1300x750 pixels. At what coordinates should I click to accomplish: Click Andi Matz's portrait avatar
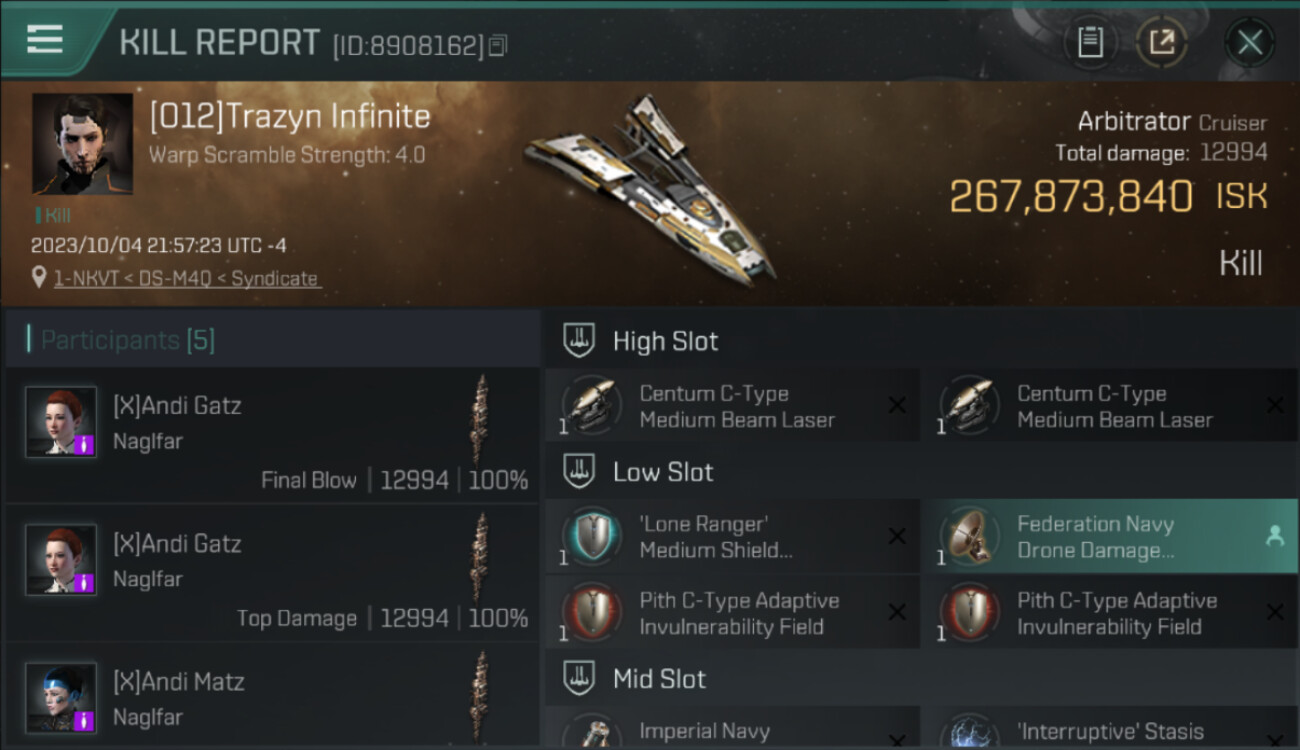tap(61, 697)
